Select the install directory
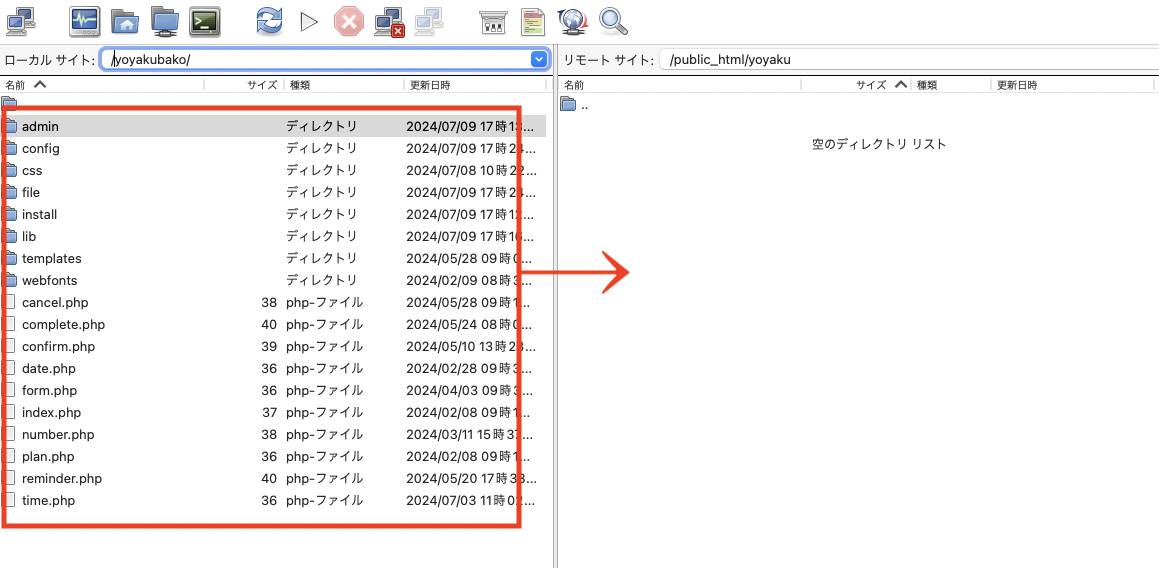The image size is (1159, 568). [273, 214]
